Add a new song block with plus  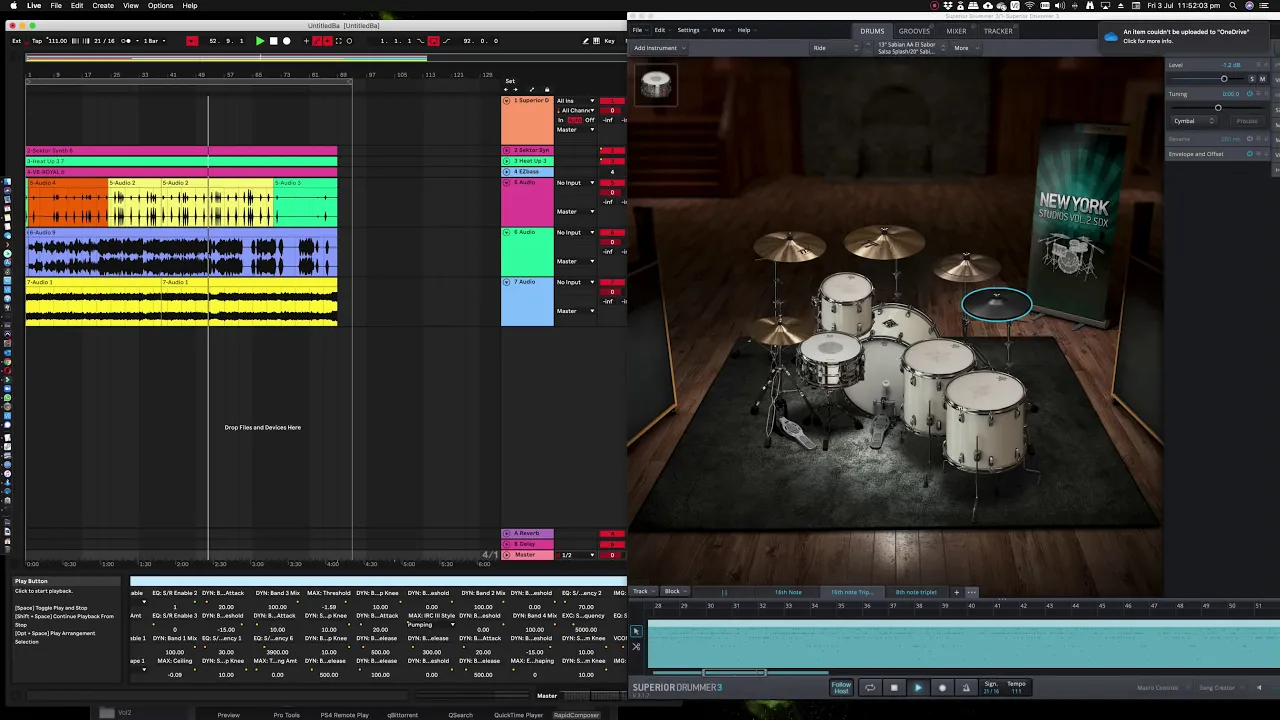click(x=956, y=592)
